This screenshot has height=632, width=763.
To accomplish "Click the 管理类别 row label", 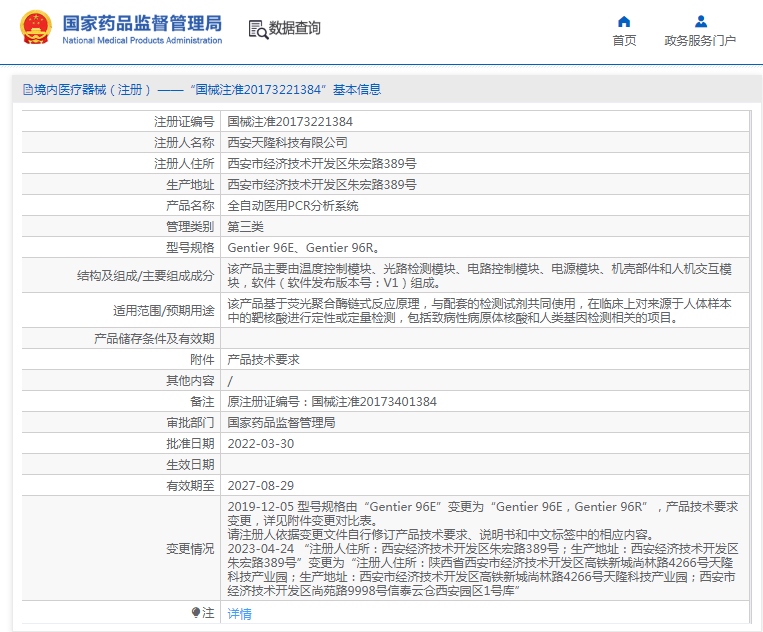I will (x=190, y=226).
